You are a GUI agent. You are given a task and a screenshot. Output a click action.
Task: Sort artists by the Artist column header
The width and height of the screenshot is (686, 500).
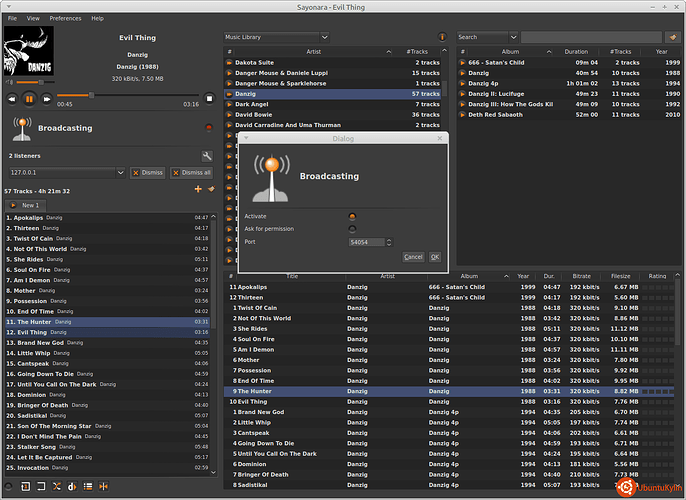(x=313, y=52)
